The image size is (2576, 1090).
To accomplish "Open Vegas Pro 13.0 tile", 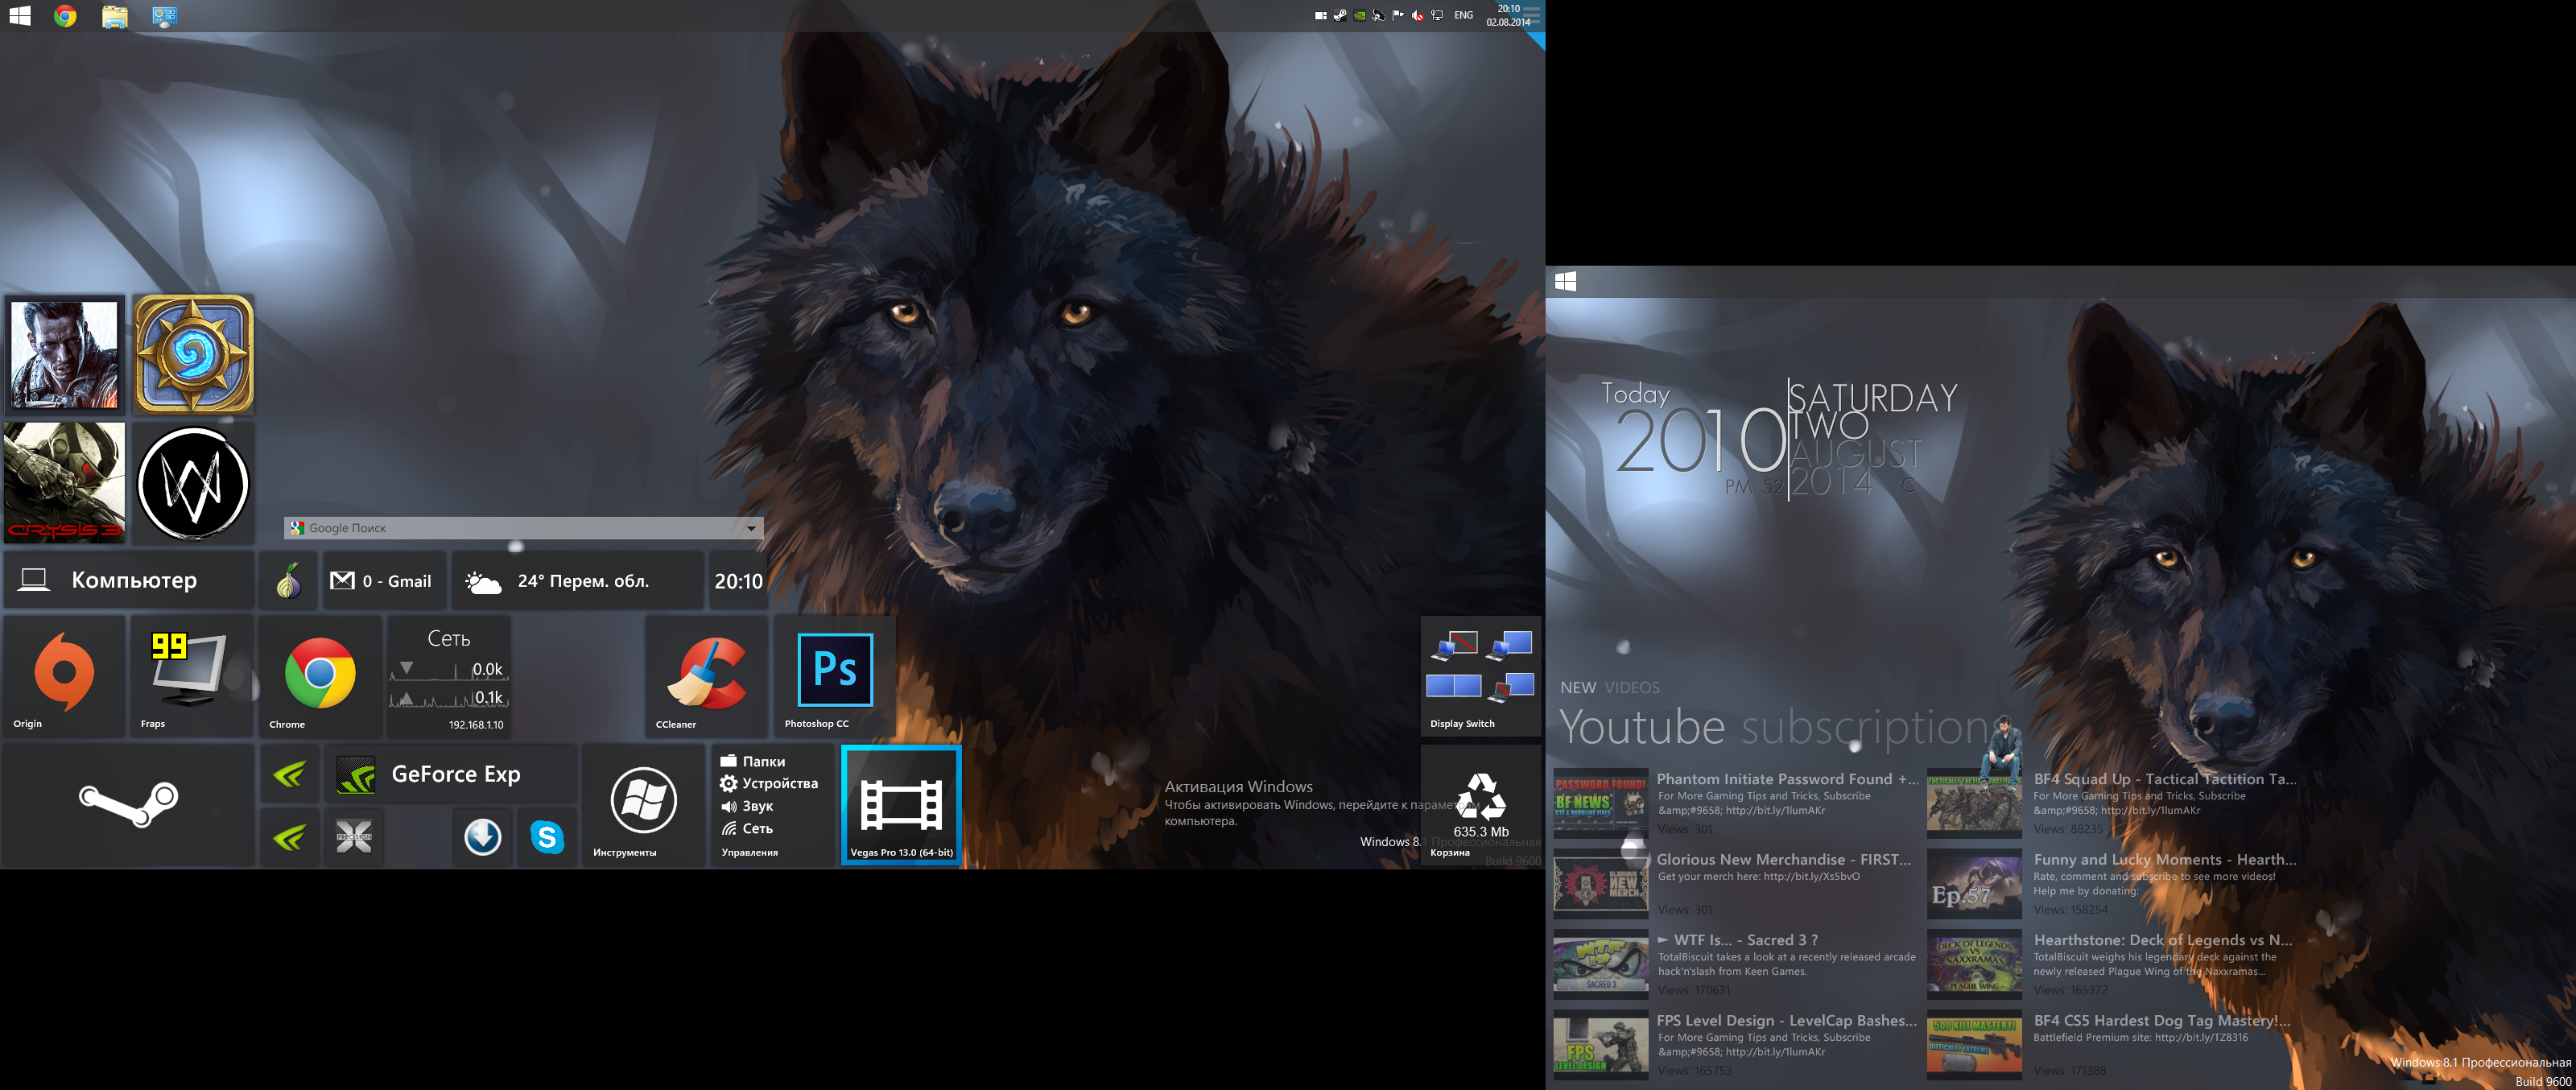I will pyautogui.click(x=901, y=805).
